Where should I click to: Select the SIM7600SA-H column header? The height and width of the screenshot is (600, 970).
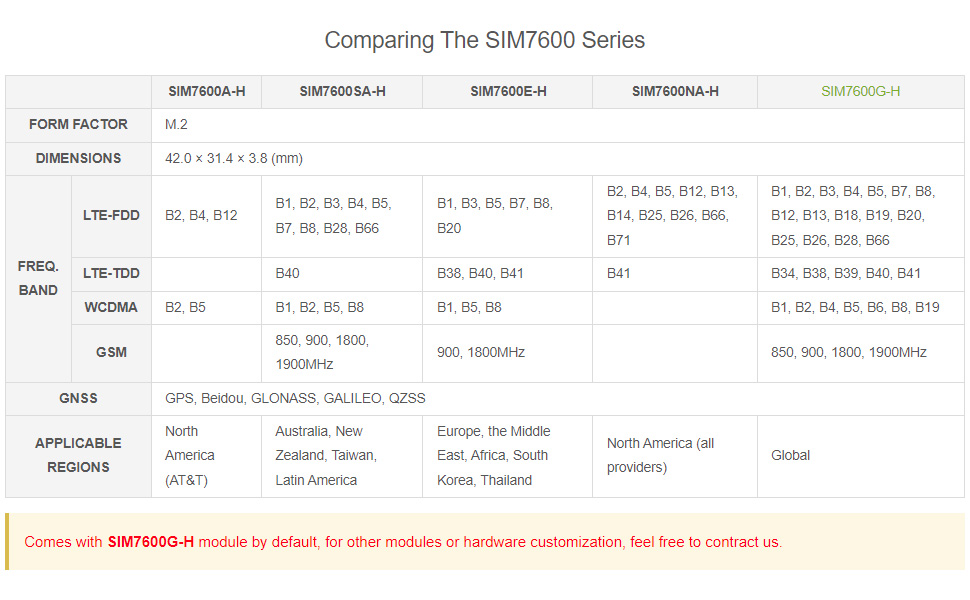pos(342,91)
